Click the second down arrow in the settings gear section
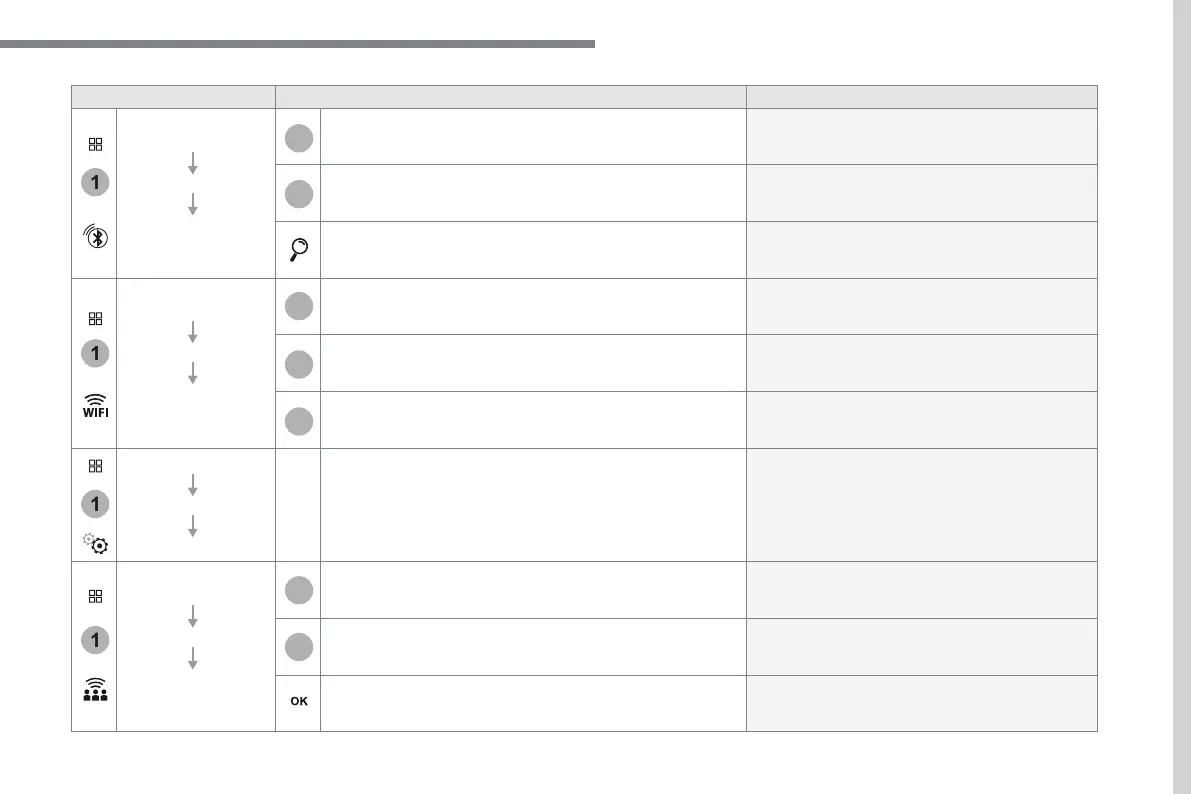Image resolution: width=1191 pixels, height=794 pixels. (x=192, y=527)
